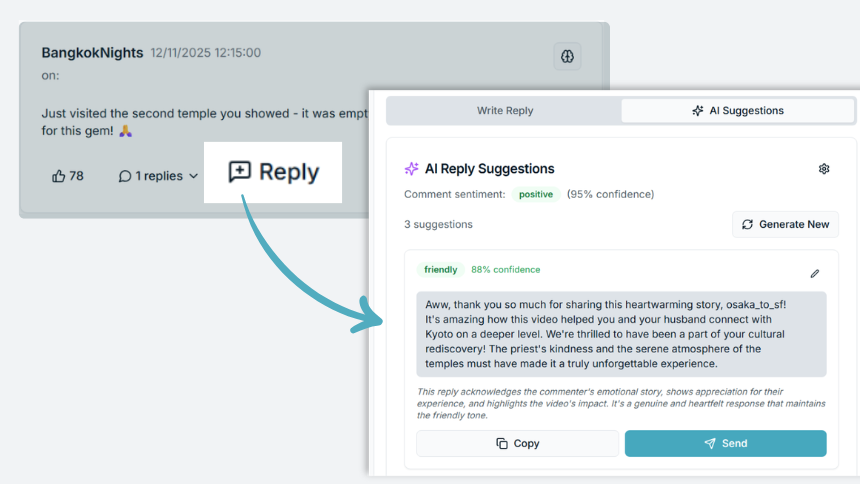860x484 pixels.
Task: Click the positive sentiment badge
Action: (536, 194)
